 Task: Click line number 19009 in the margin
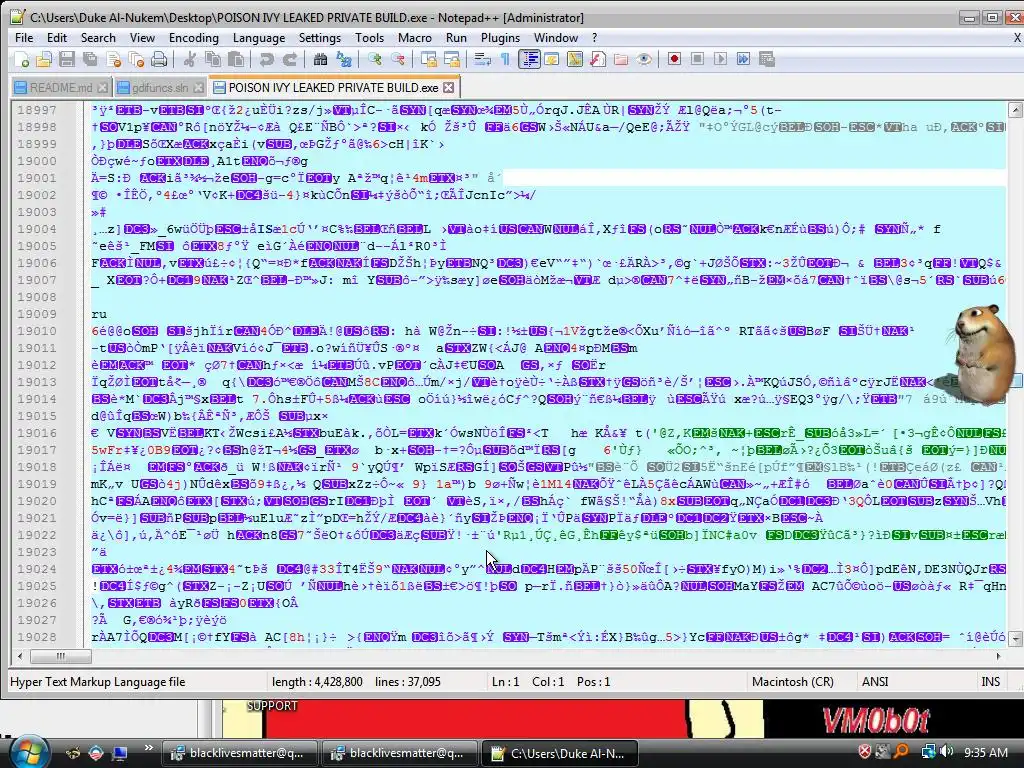coord(37,314)
